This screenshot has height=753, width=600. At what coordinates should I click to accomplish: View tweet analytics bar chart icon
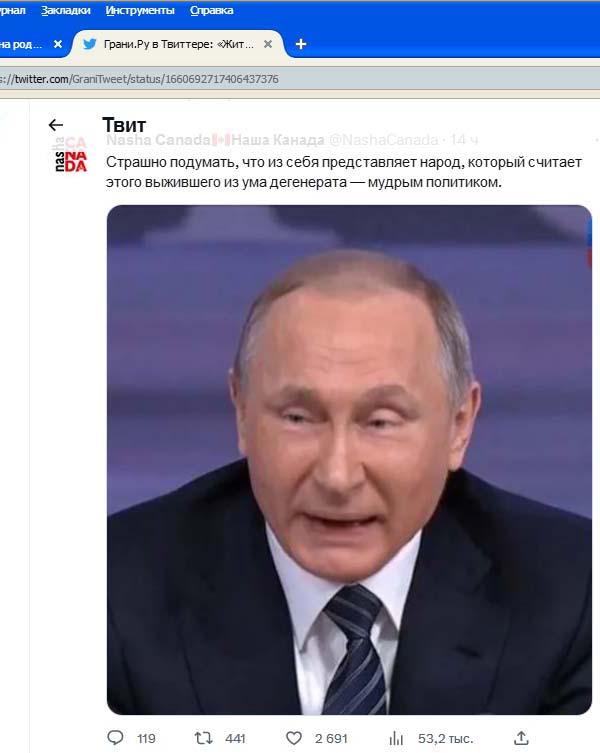[396, 738]
